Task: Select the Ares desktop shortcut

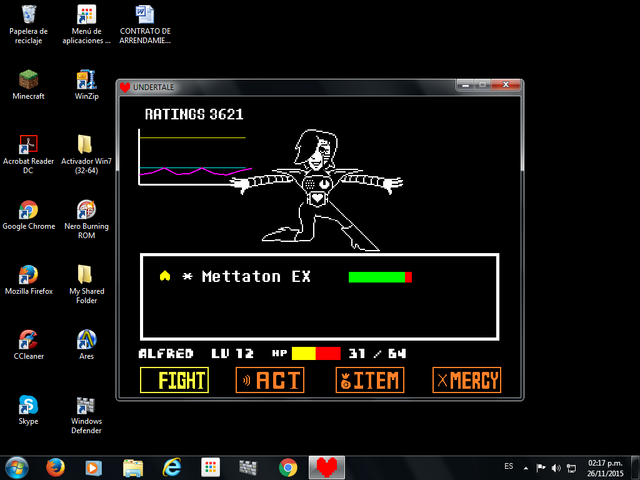Action: pyautogui.click(x=86, y=345)
